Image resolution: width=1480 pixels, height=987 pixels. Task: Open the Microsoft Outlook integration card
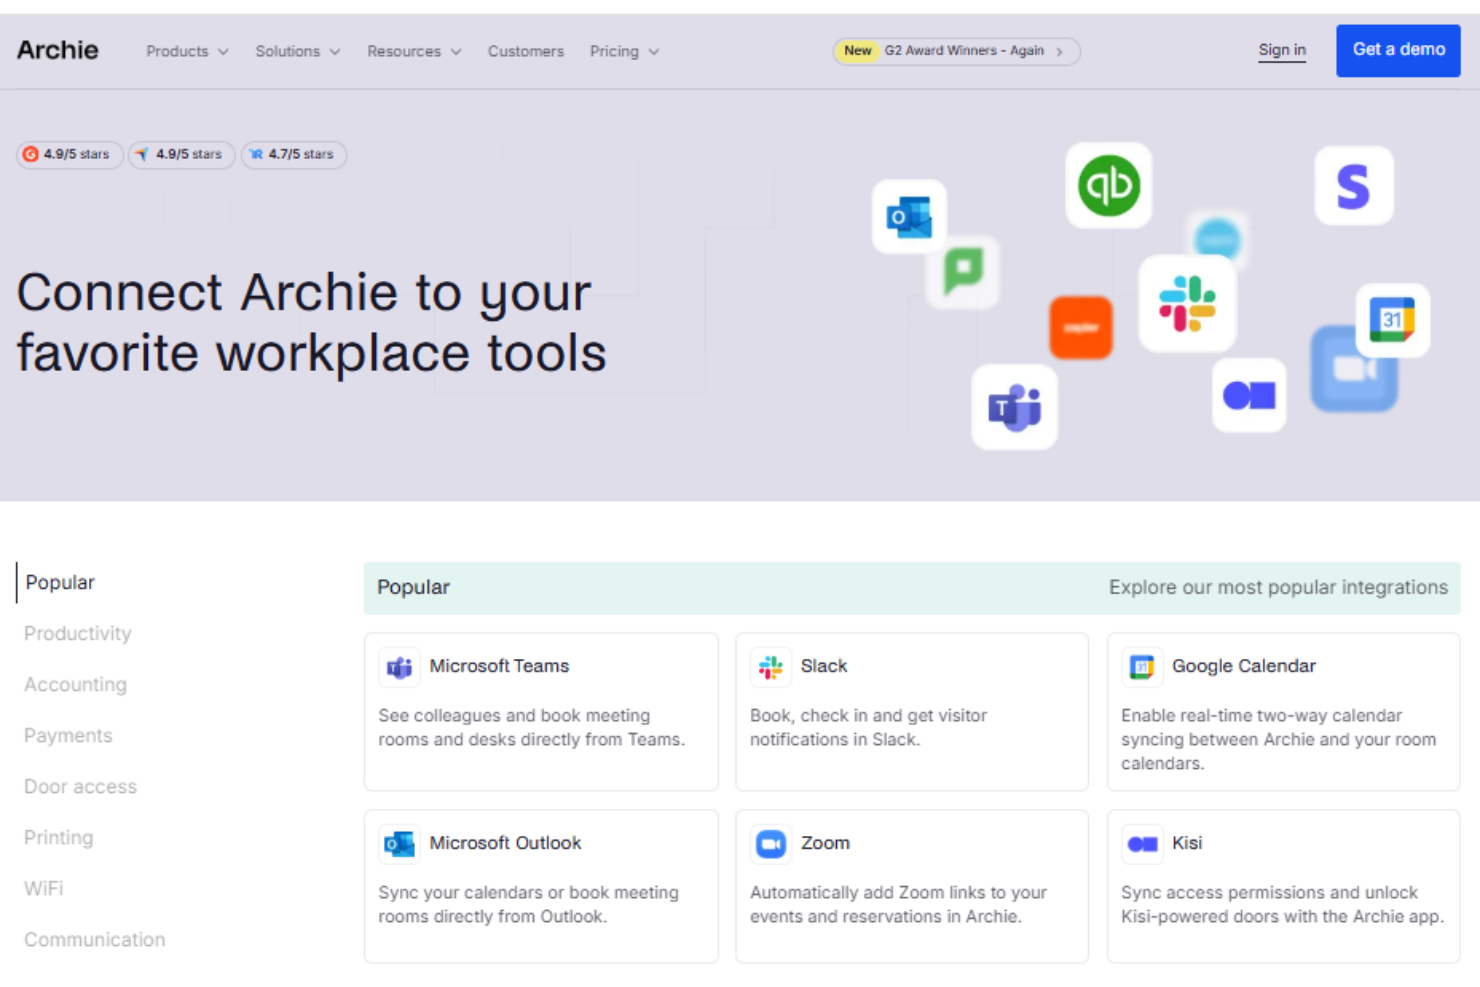(540, 886)
